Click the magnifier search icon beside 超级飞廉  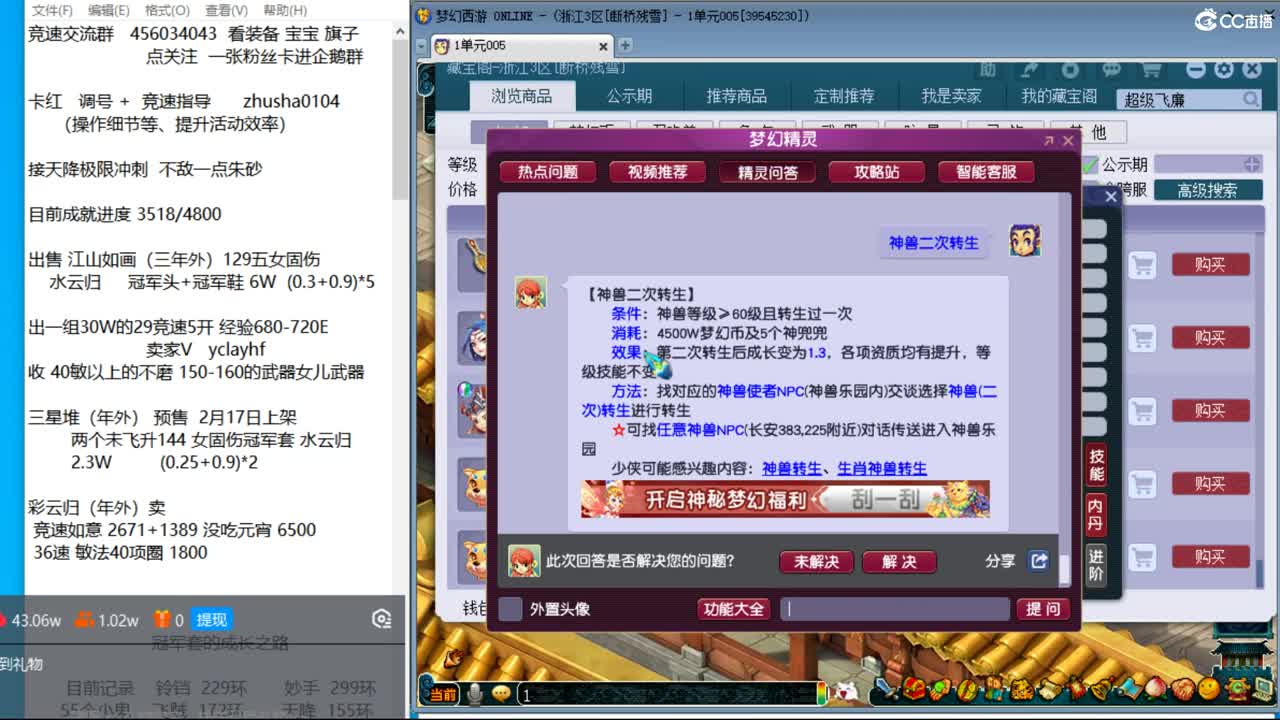pos(1251,99)
